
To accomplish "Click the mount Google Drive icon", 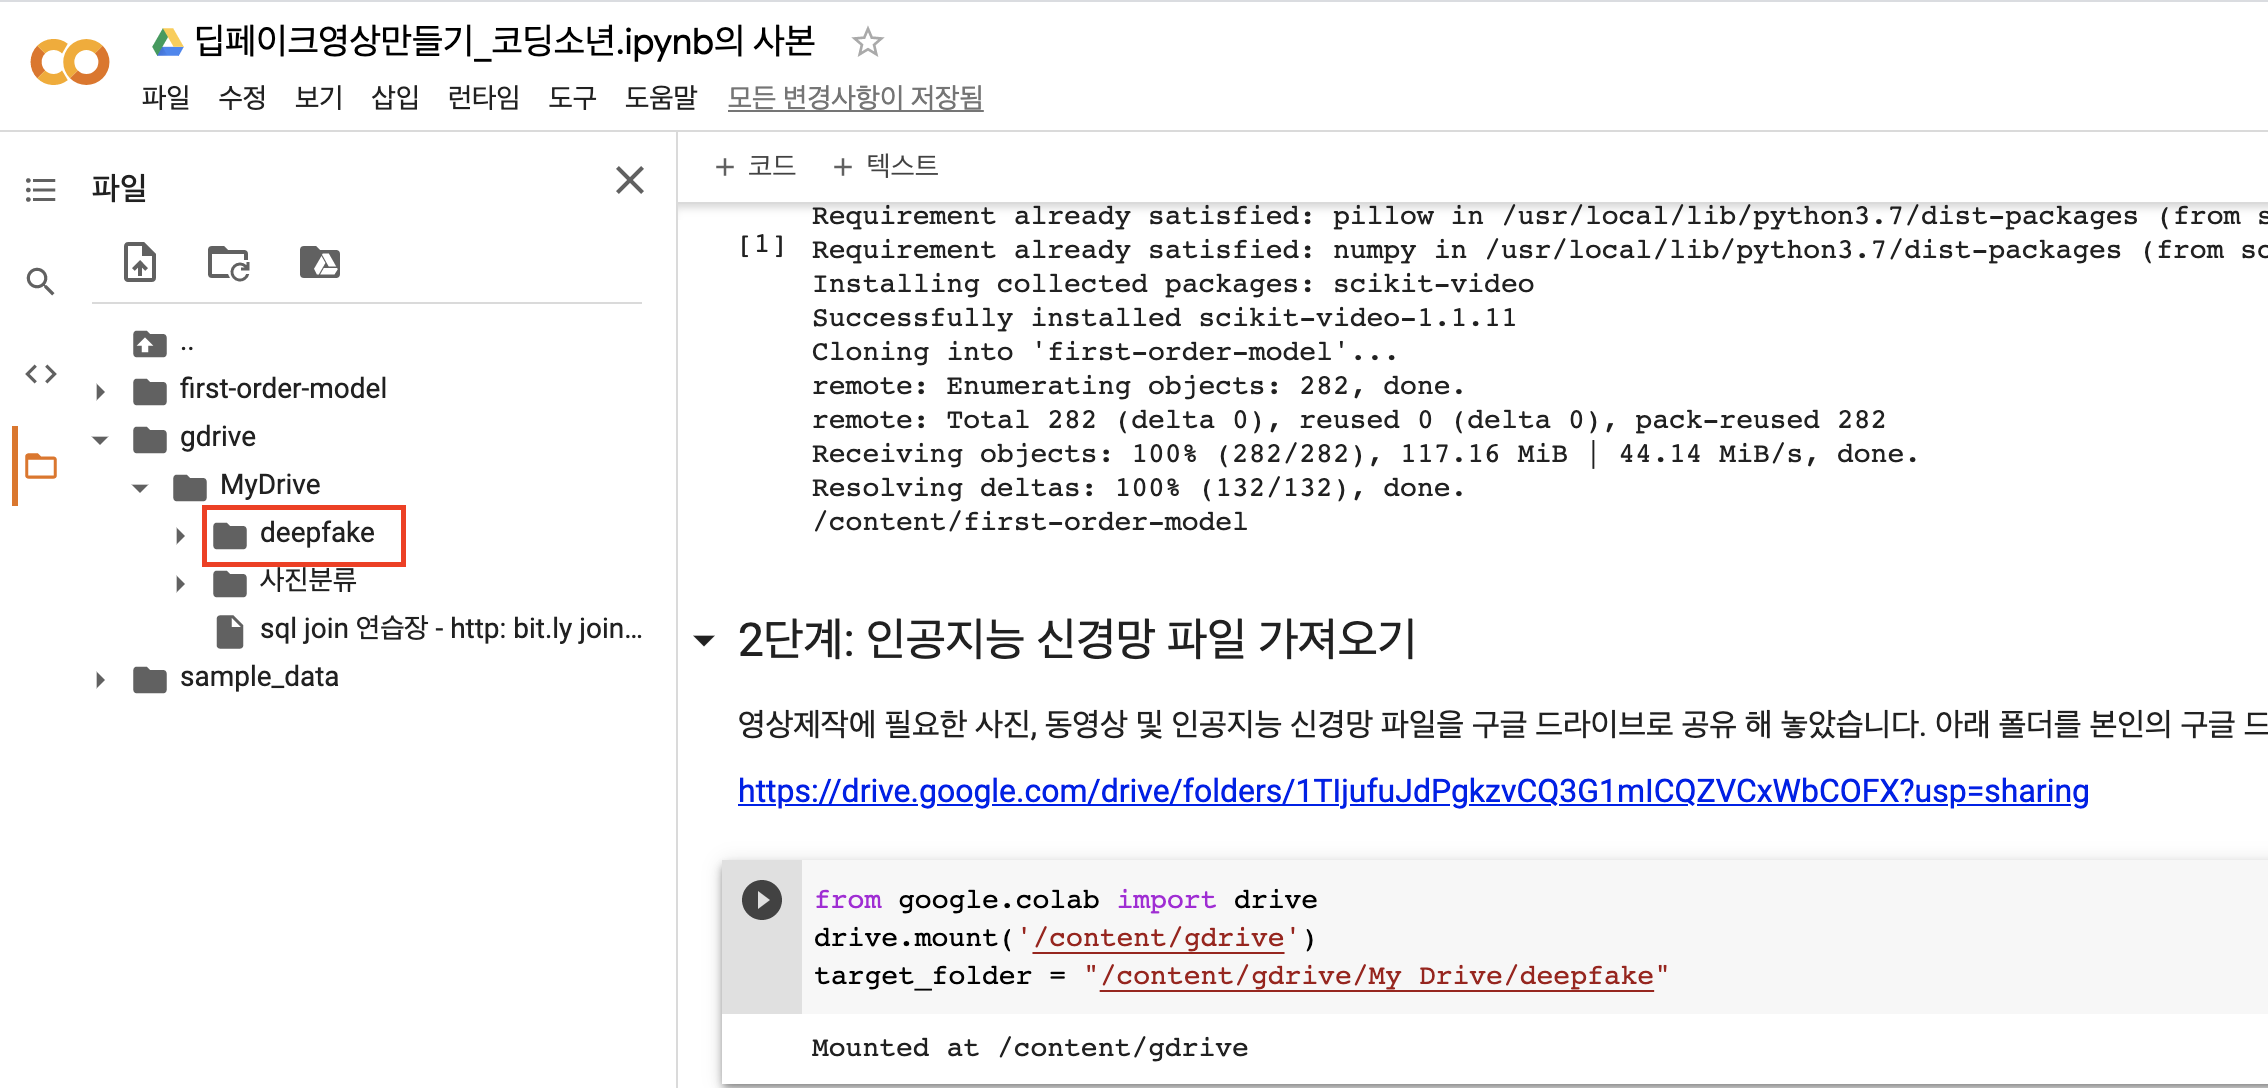I will pyautogui.click(x=320, y=263).
